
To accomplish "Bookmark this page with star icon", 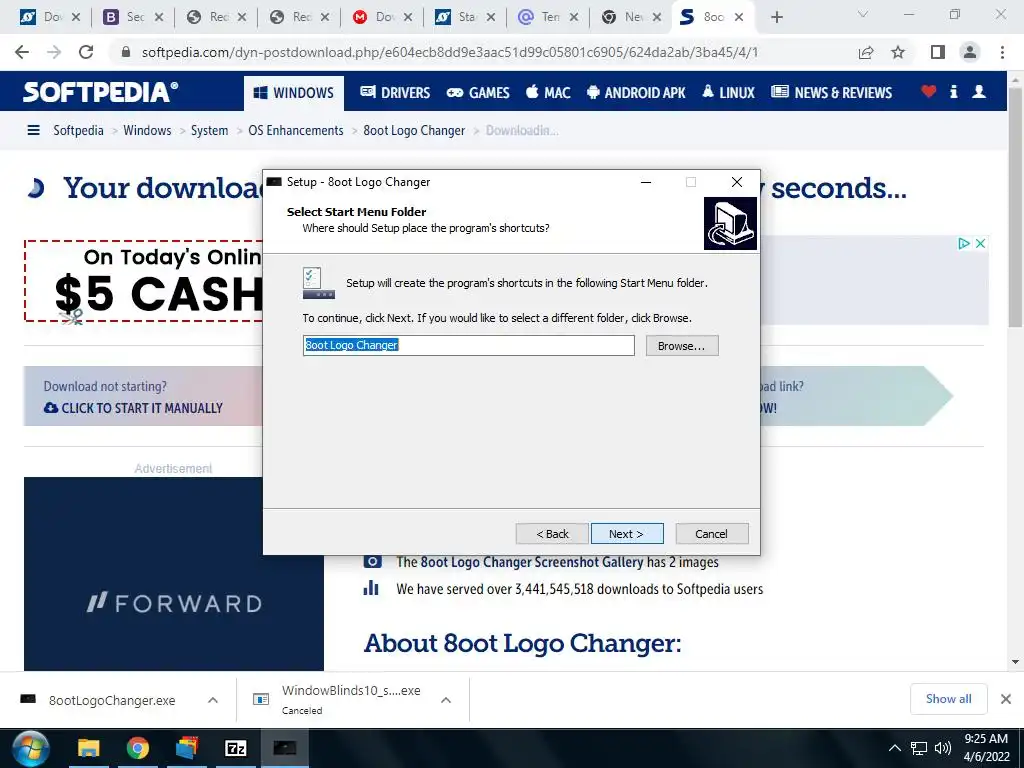I will click(x=899, y=52).
